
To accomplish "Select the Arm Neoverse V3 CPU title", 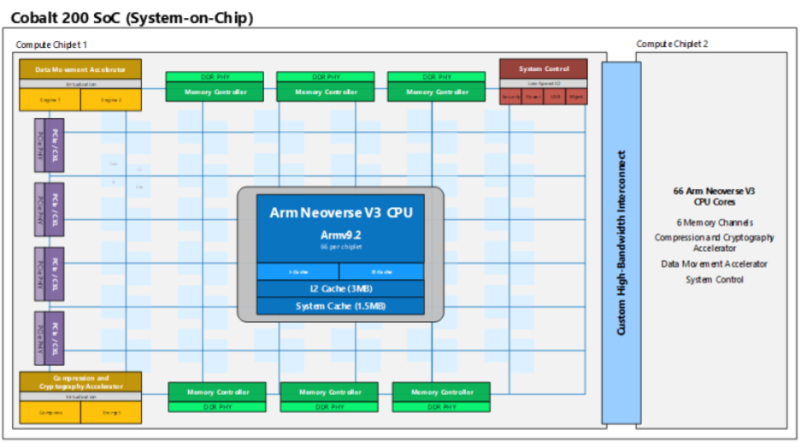I will [x=340, y=213].
